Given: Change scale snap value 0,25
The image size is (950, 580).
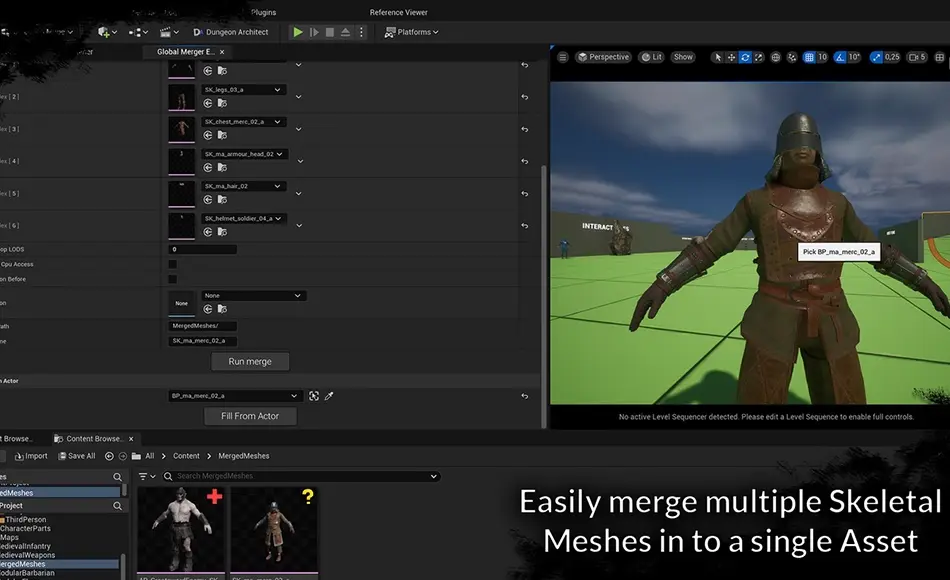Looking at the screenshot, I should pyautogui.click(x=892, y=57).
